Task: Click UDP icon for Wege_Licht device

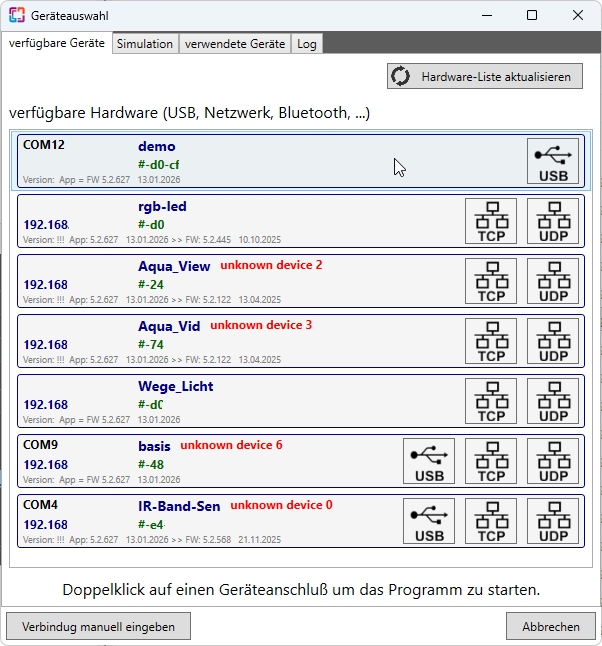Action: tap(553, 401)
